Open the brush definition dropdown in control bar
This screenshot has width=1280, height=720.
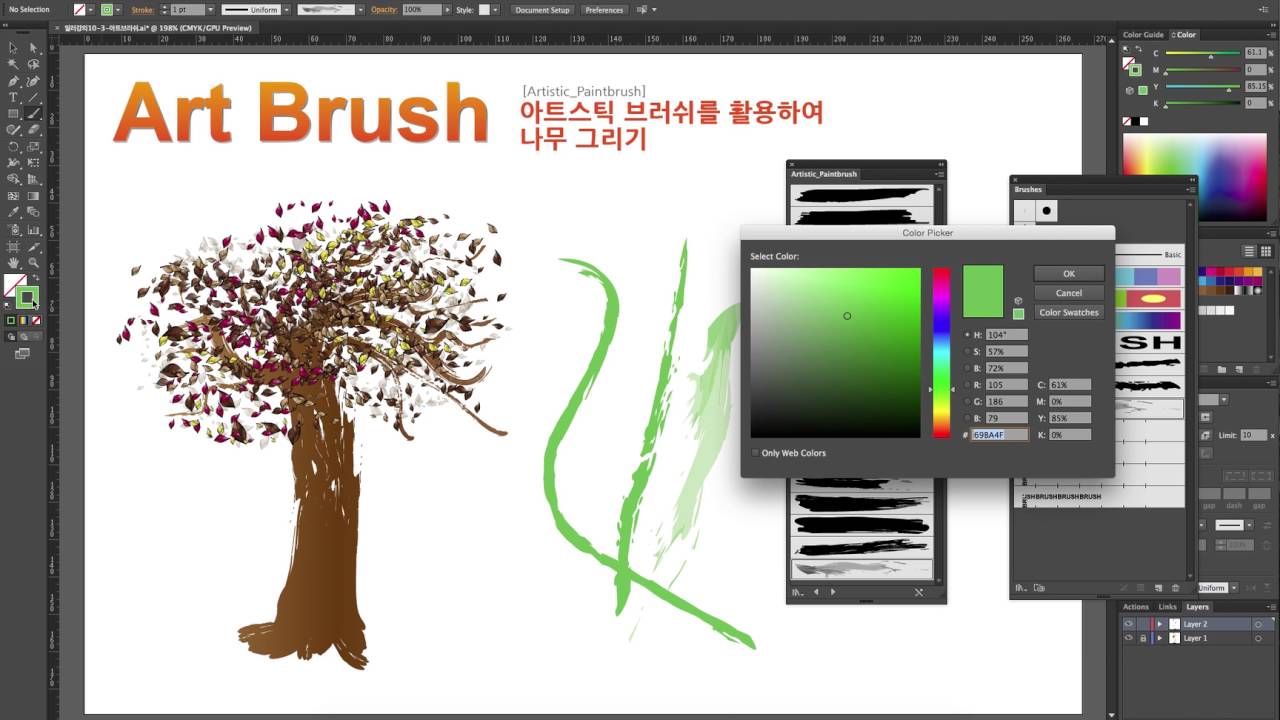point(362,10)
